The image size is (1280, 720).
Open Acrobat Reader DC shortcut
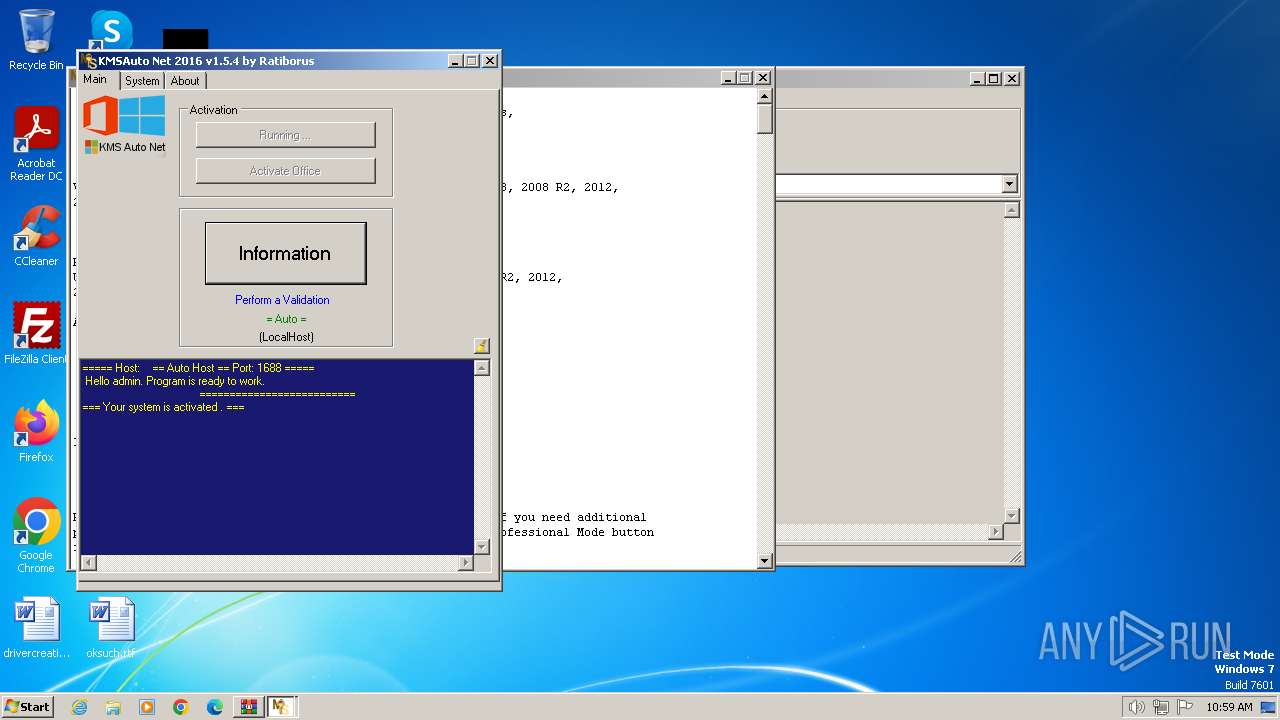tap(36, 145)
